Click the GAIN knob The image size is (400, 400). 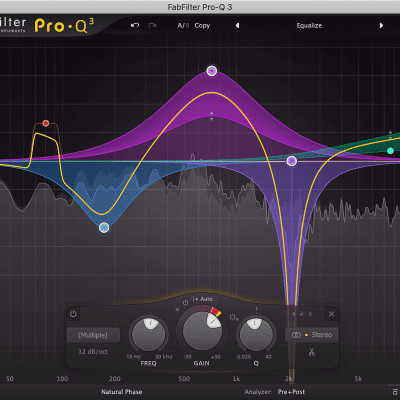pyautogui.click(x=202, y=331)
